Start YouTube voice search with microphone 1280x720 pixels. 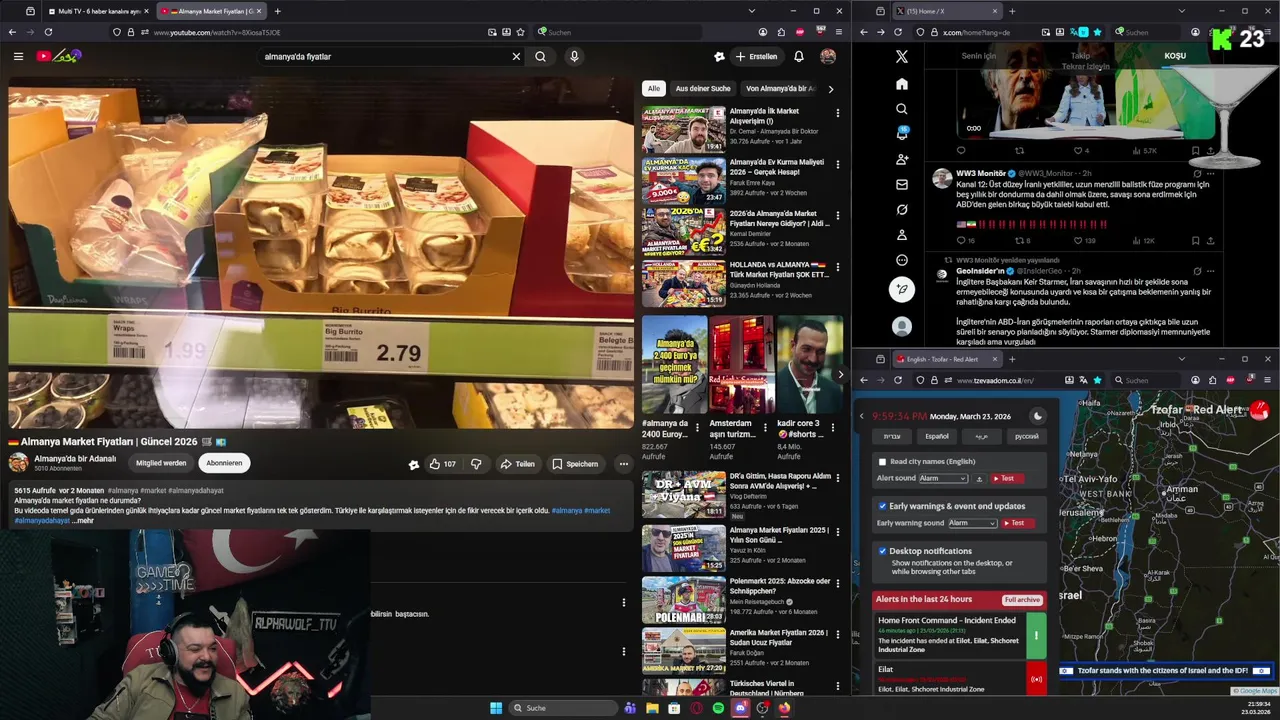pyautogui.click(x=574, y=57)
